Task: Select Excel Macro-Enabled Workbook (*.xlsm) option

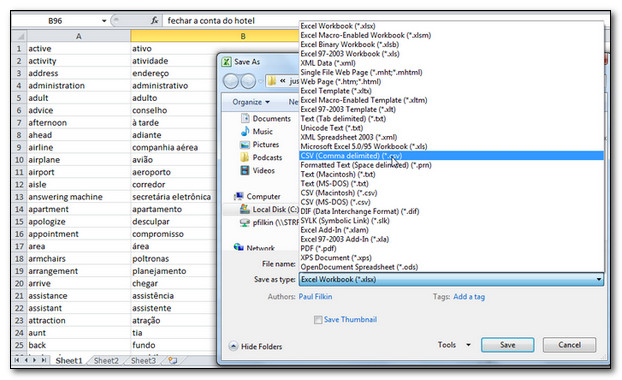Action: pos(451,35)
